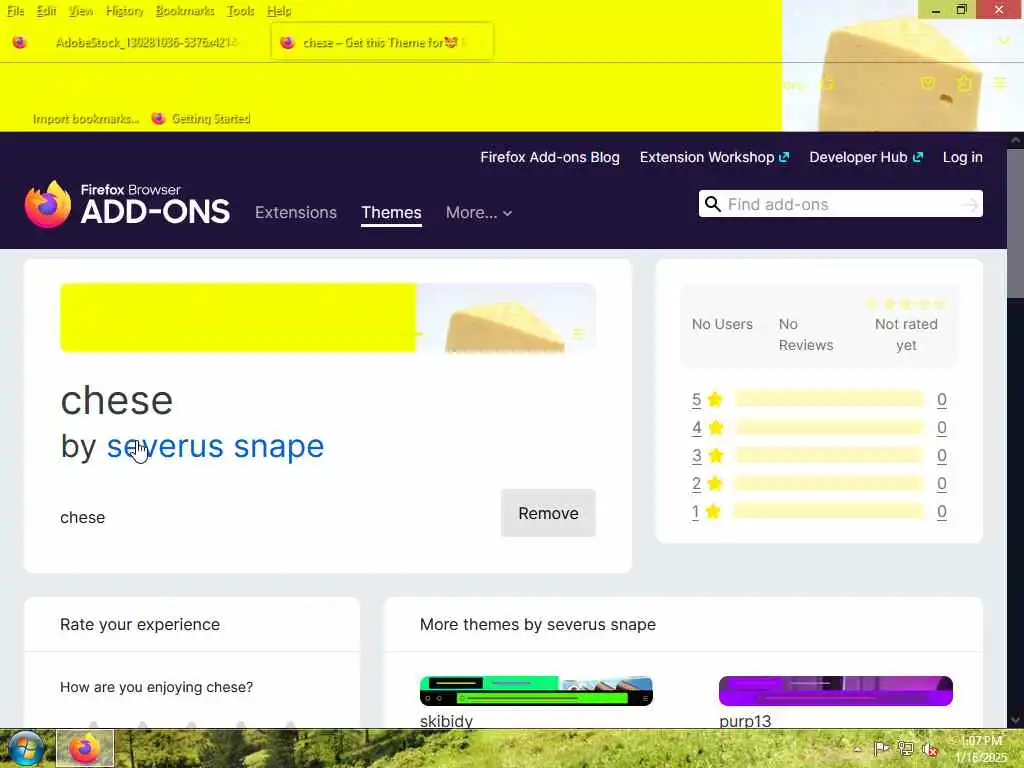The height and width of the screenshot is (768, 1024).
Task: Open the Pocket shield icon in the toolbar
Action: click(x=927, y=83)
